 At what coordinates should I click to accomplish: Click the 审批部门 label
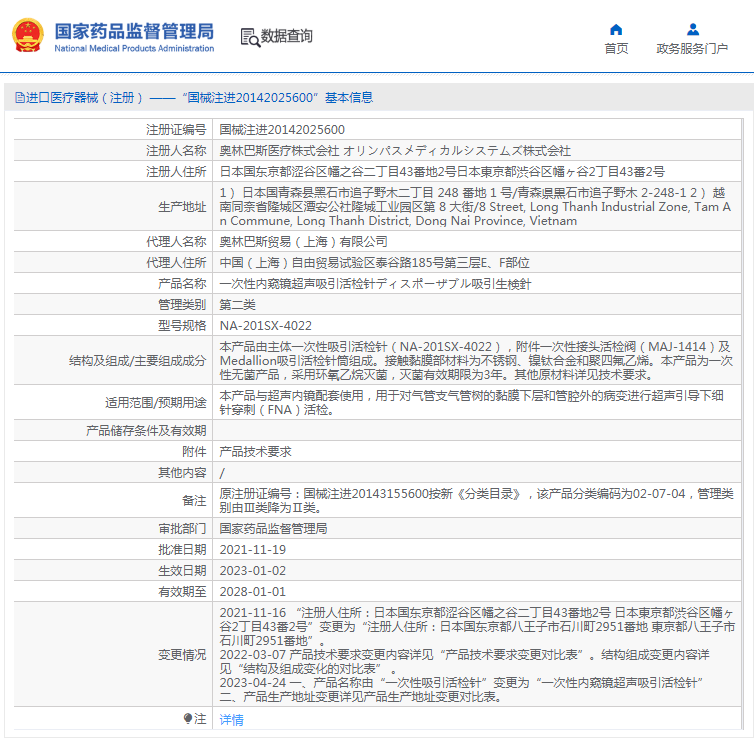click(182, 528)
